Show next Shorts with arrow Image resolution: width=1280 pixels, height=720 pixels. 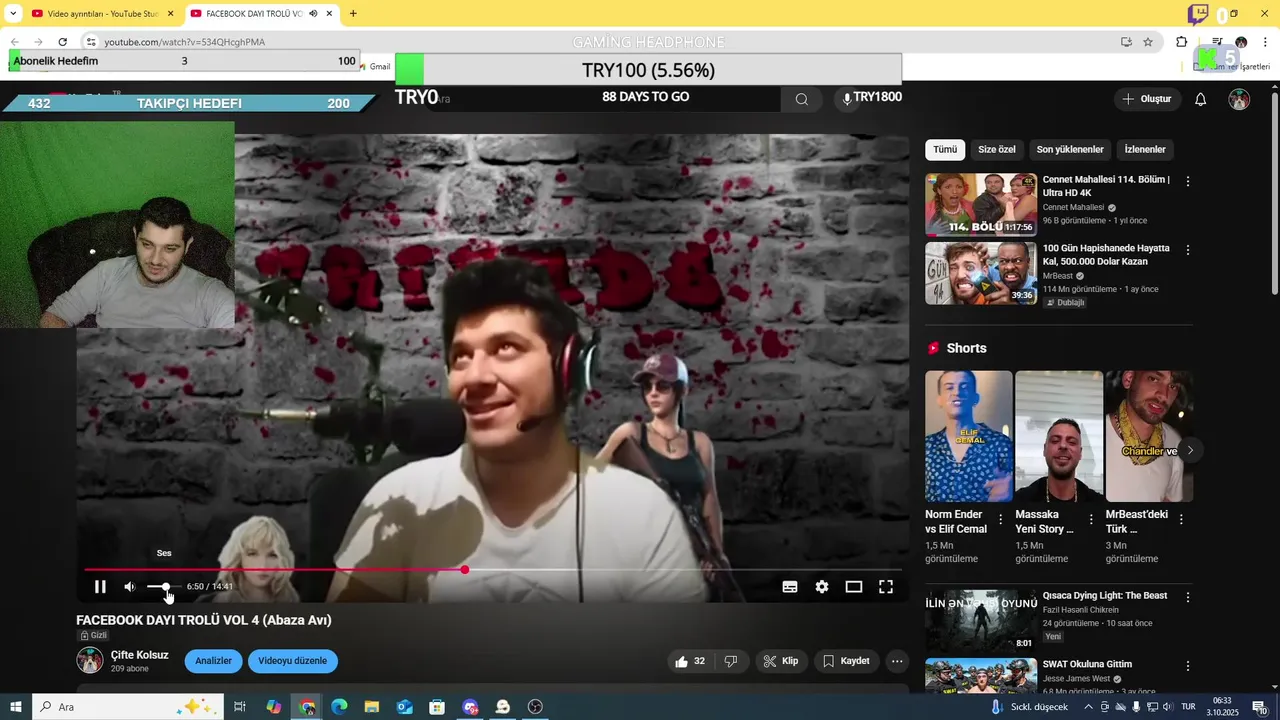click(x=1190, y=451)
